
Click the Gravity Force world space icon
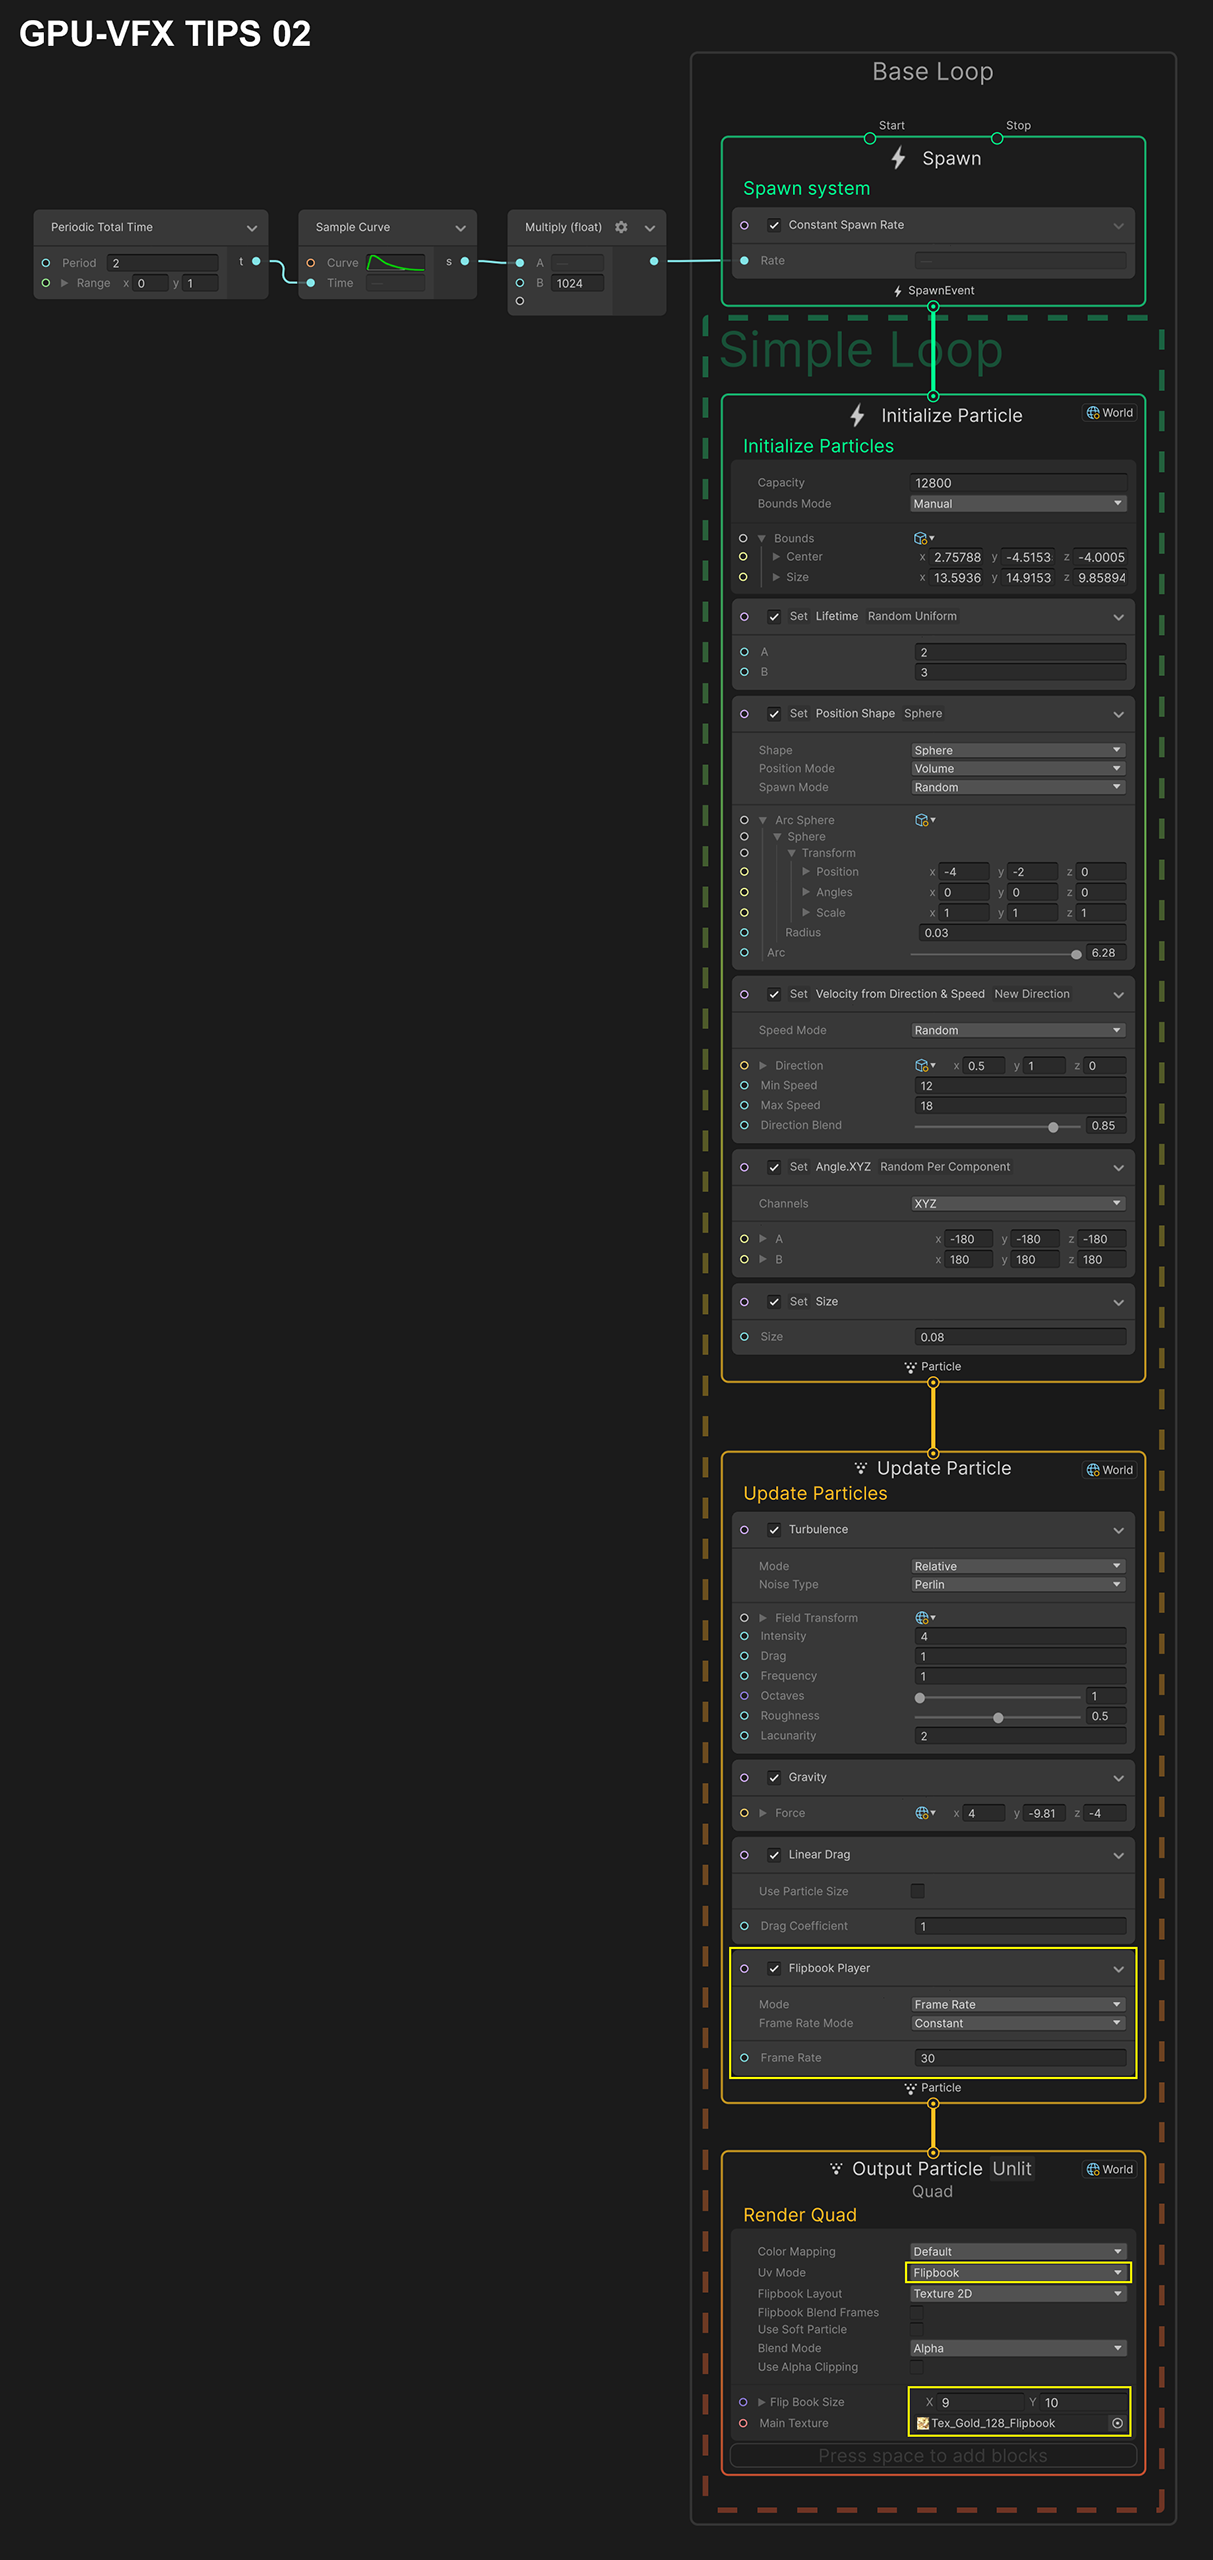click(x=923, y=1813)
